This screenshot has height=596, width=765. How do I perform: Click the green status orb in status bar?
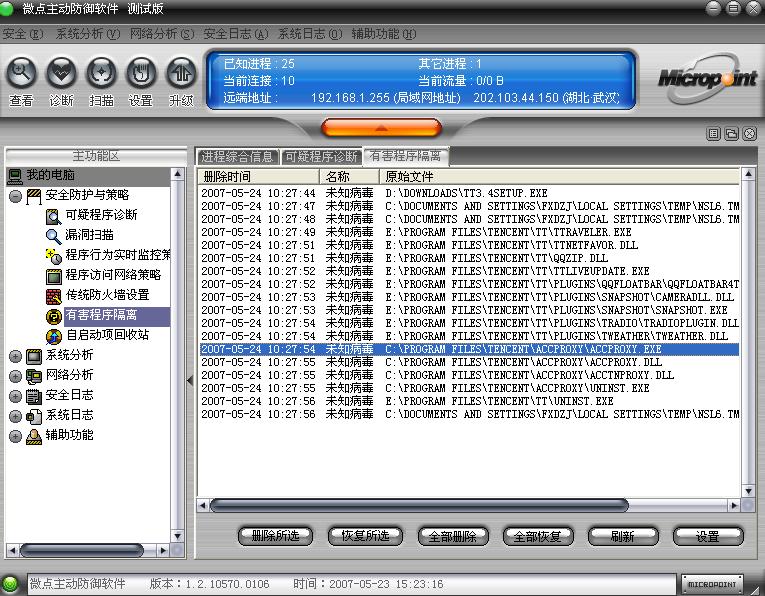[x=10, y=583]
